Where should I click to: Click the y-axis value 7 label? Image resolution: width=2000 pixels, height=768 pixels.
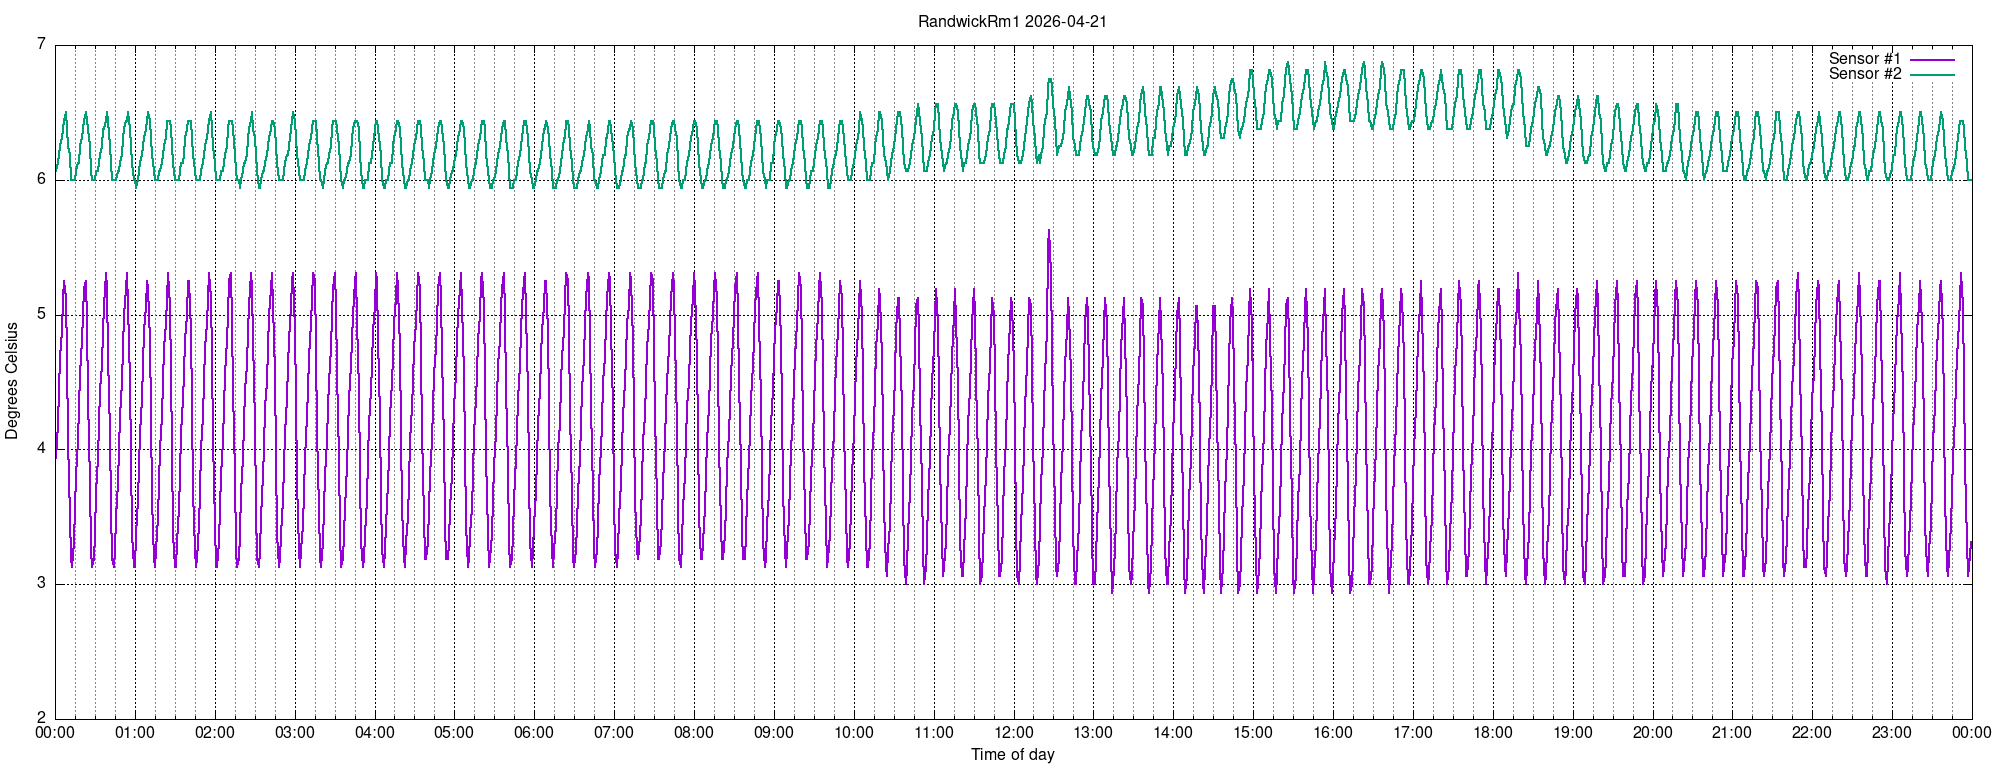click(x=41, y=44)
